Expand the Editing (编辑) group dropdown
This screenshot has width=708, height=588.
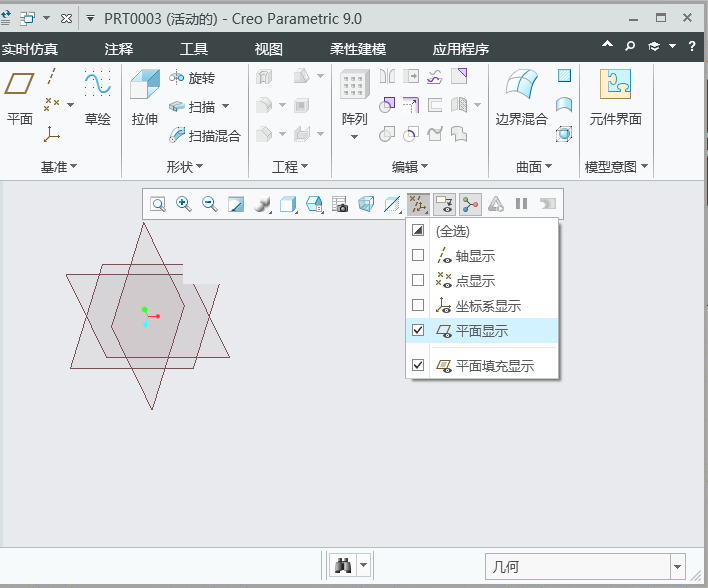coord(410,167)
